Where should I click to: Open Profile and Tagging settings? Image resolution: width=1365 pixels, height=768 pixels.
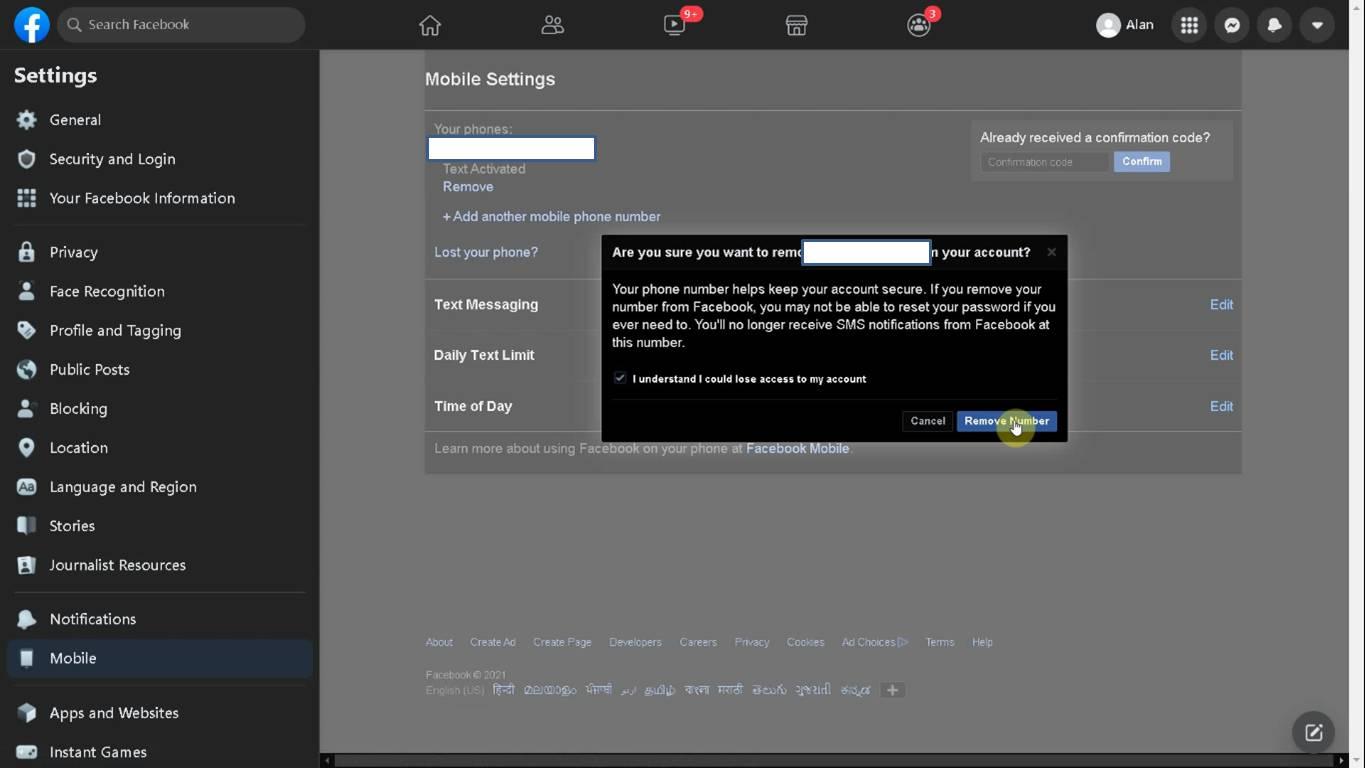coord(160,330)
